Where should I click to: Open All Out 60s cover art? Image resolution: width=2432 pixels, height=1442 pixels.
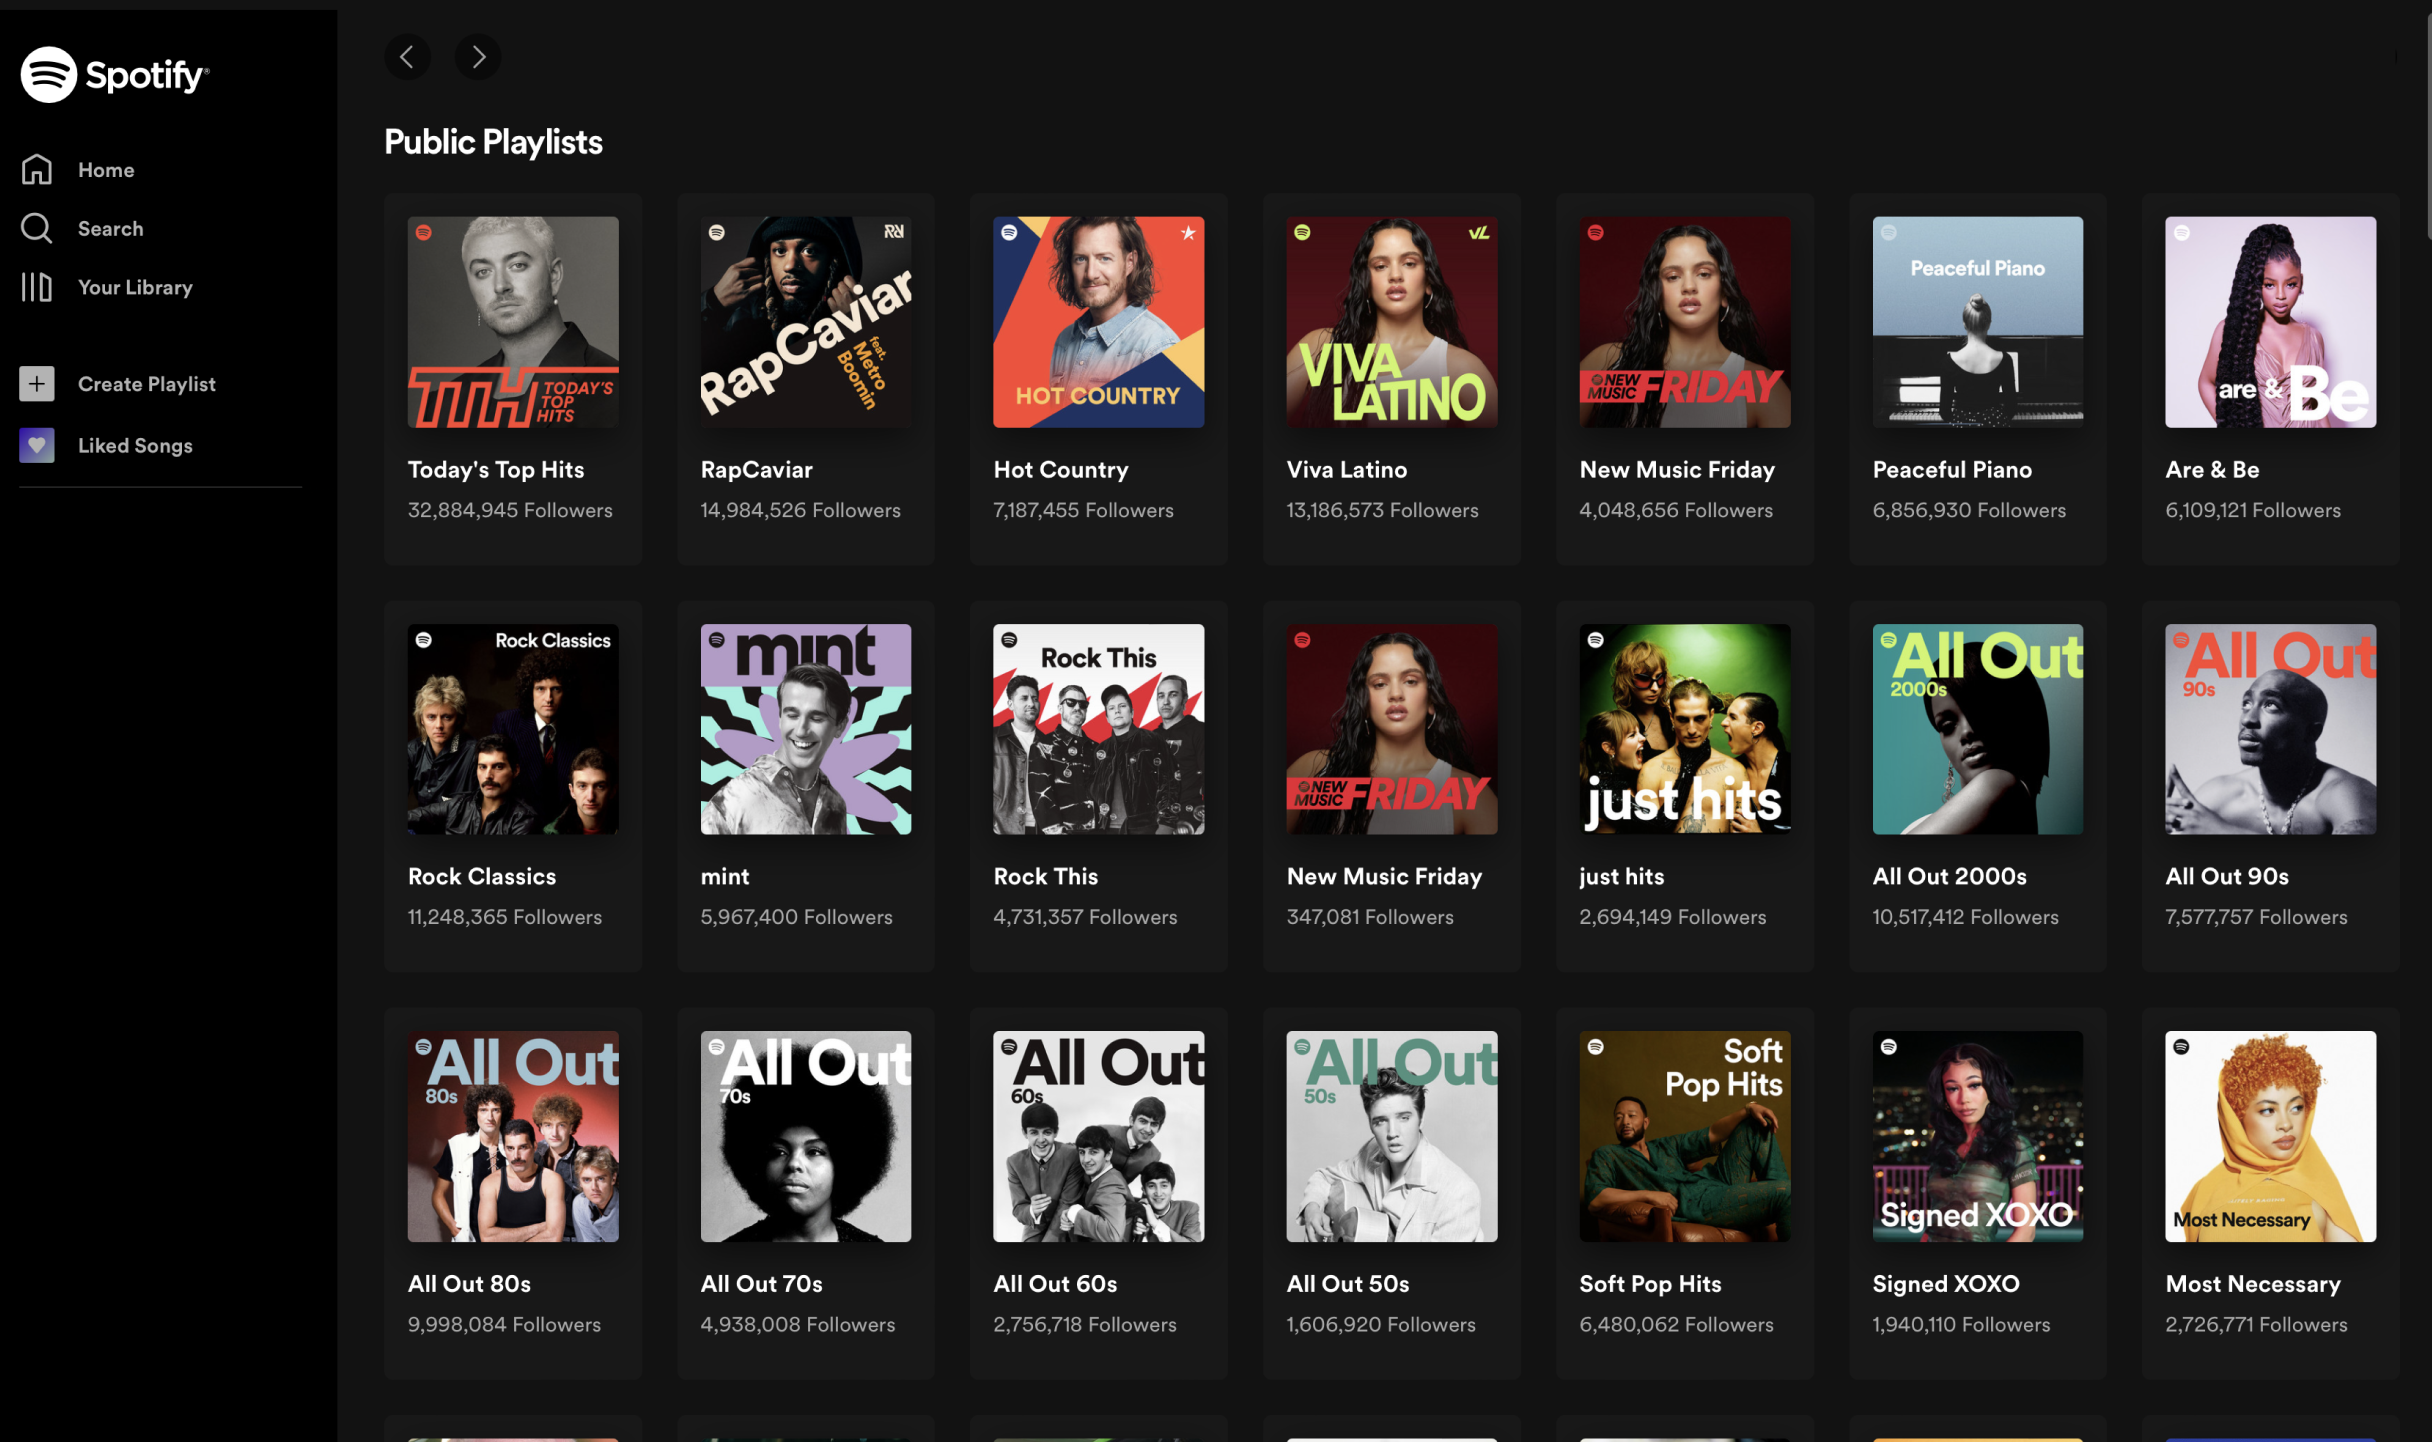coord(1099,1136)
